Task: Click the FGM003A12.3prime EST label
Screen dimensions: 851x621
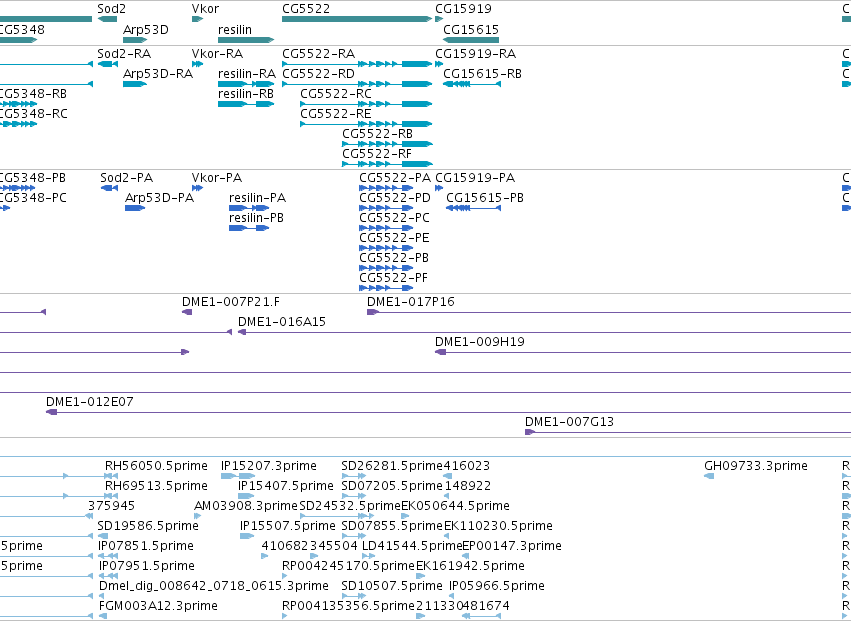Action: [x=158, y=606]
